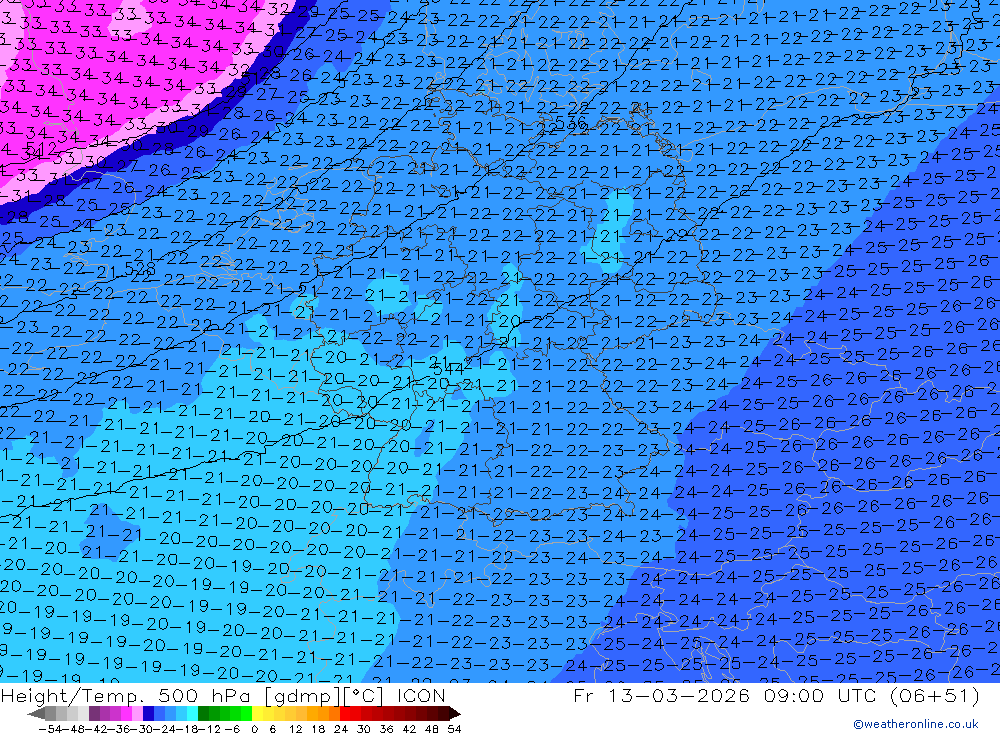Click the 512 height contour label
This screenshot has height=733, width=1000.
41,151
